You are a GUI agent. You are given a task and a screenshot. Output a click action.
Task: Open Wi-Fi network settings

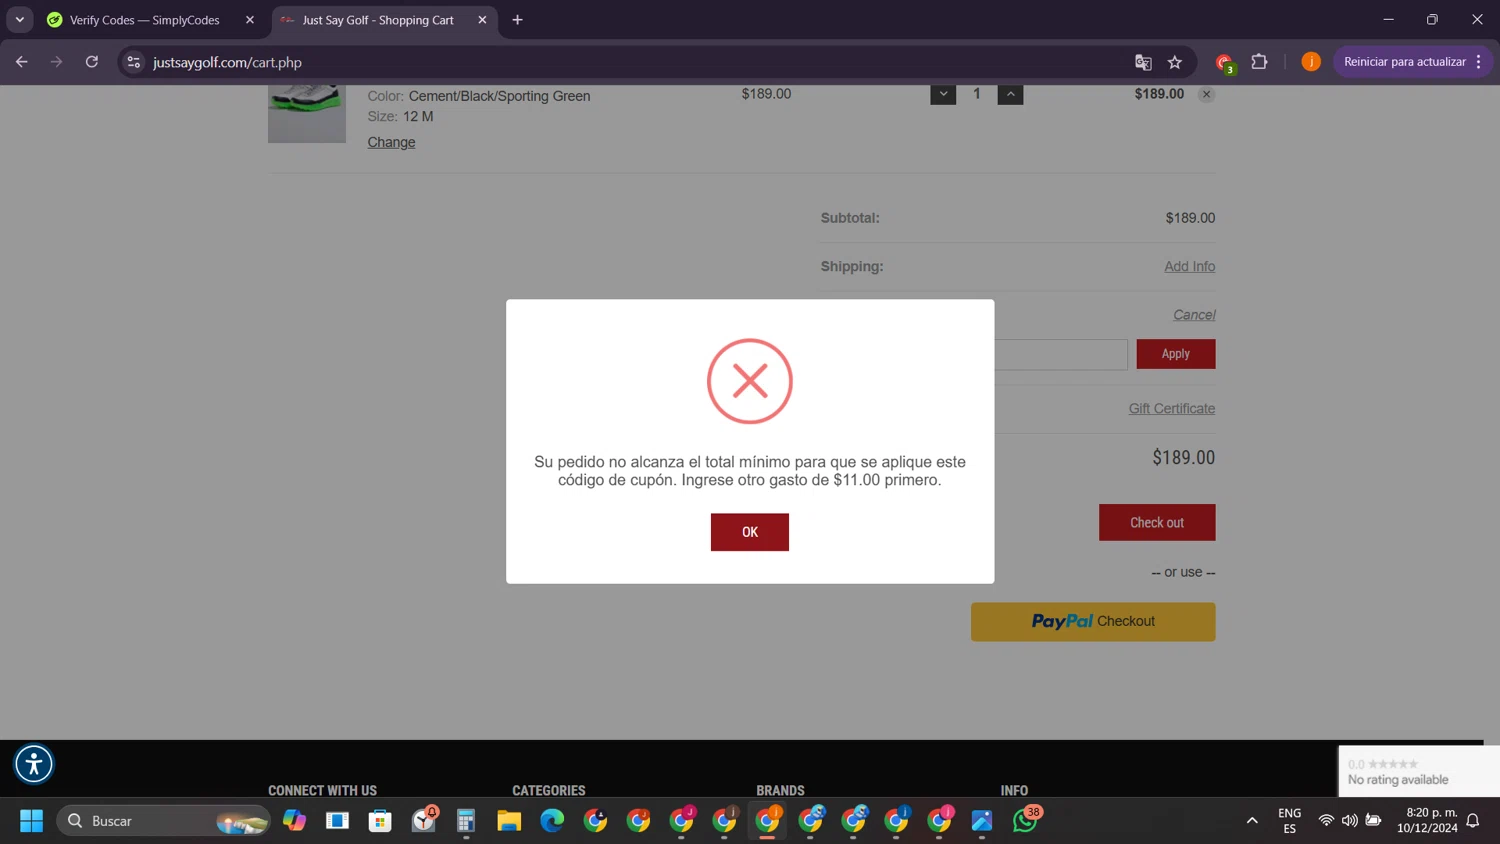click(1326, 821)
